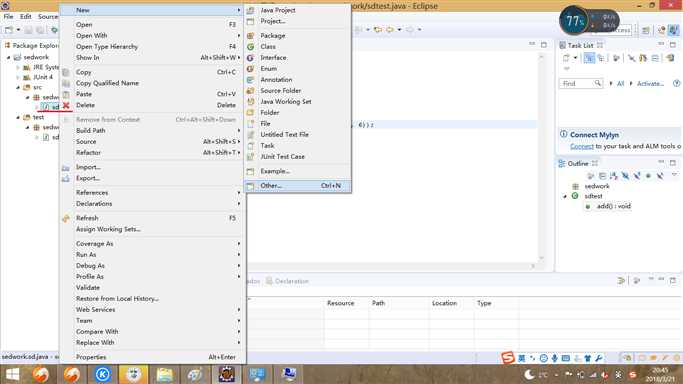This screenshot has width=683, height=384.
Task: Click the Refresh icon in context menu
Action: pyautogui.click(x=66, y=218)
